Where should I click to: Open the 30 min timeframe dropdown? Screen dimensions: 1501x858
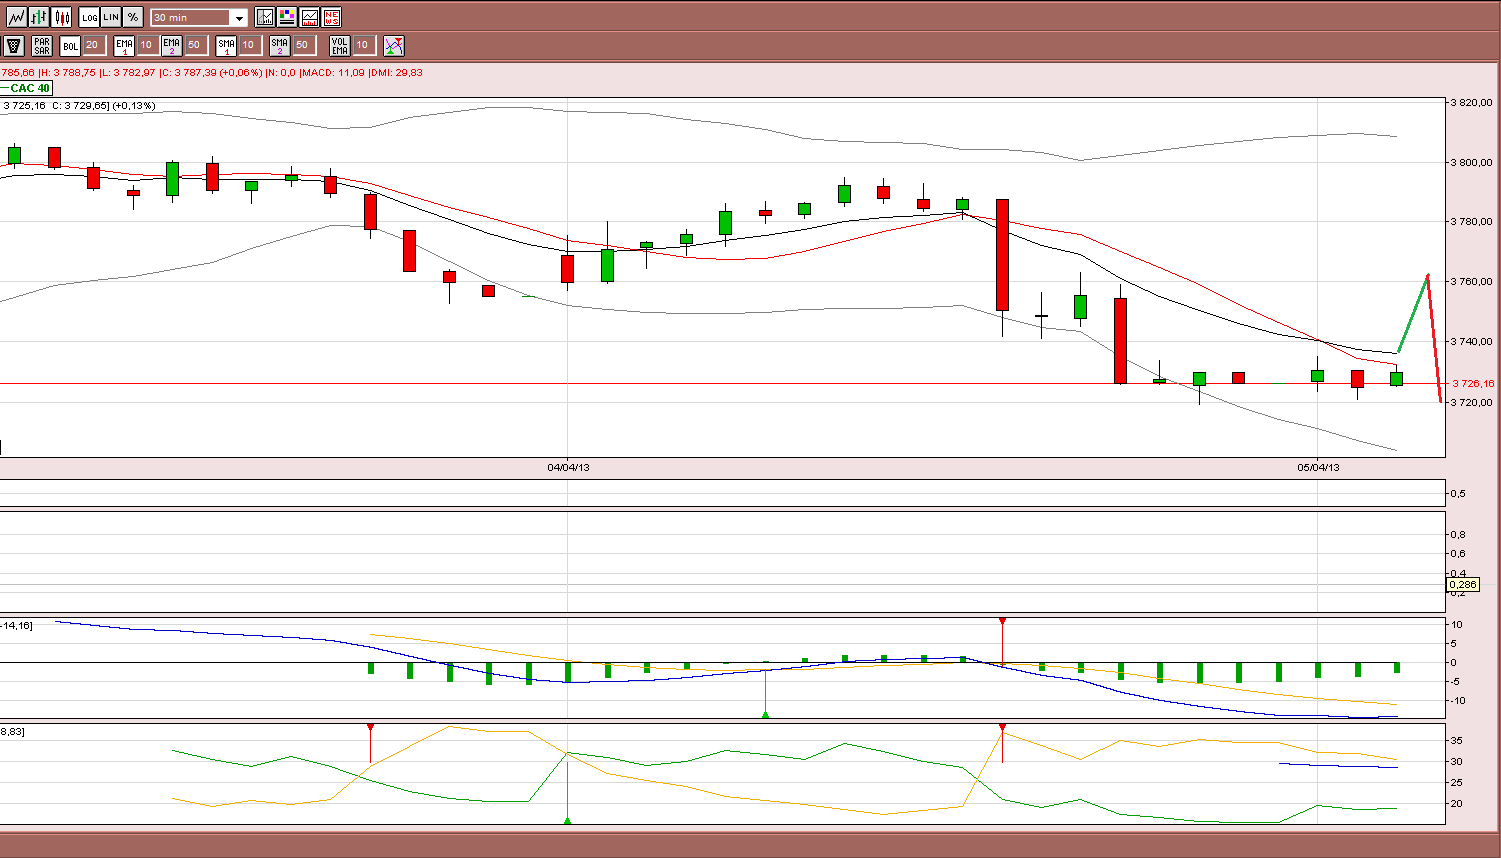point(199,18)
